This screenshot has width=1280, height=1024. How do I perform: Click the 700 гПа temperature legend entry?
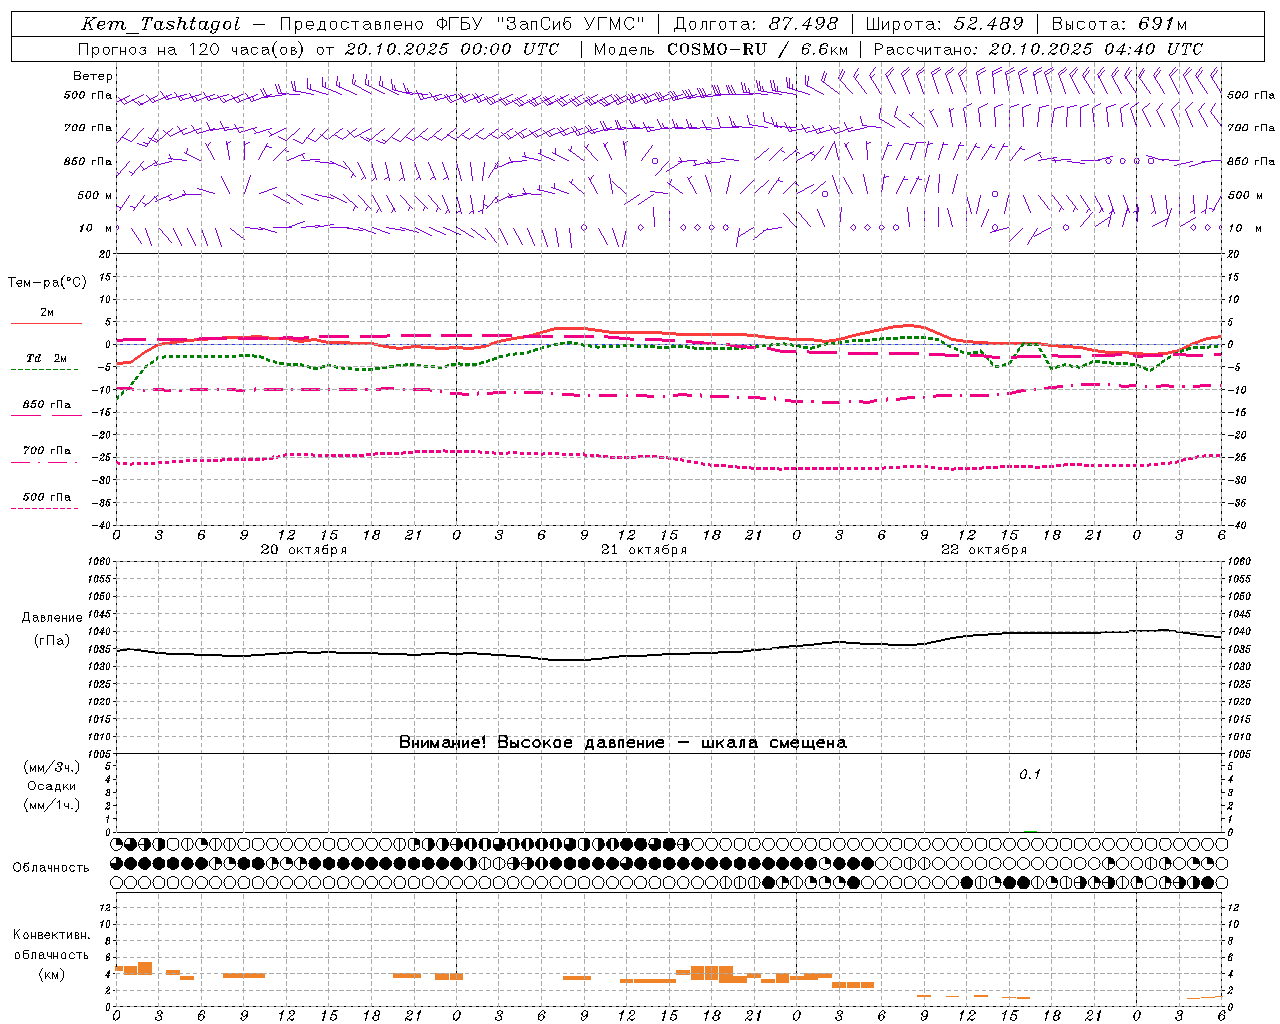pos(47,451)
